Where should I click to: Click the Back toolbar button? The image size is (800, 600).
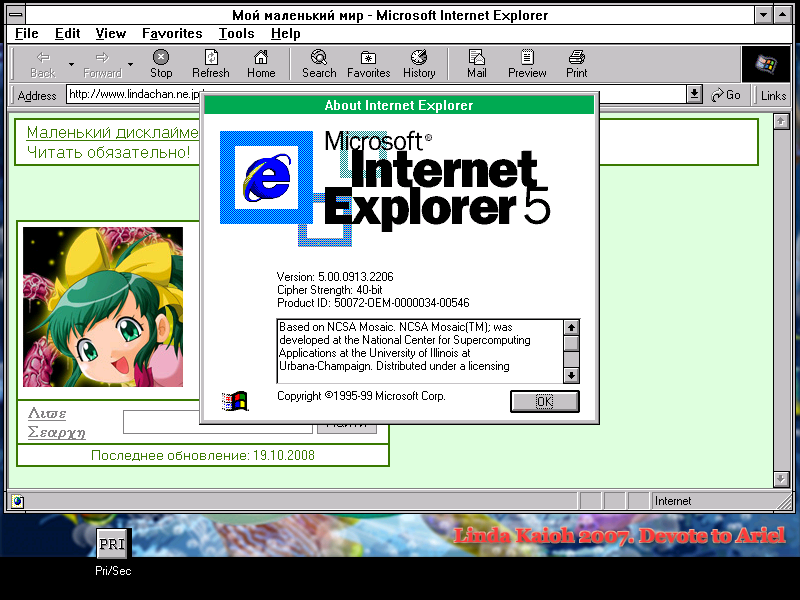point(42,64)
